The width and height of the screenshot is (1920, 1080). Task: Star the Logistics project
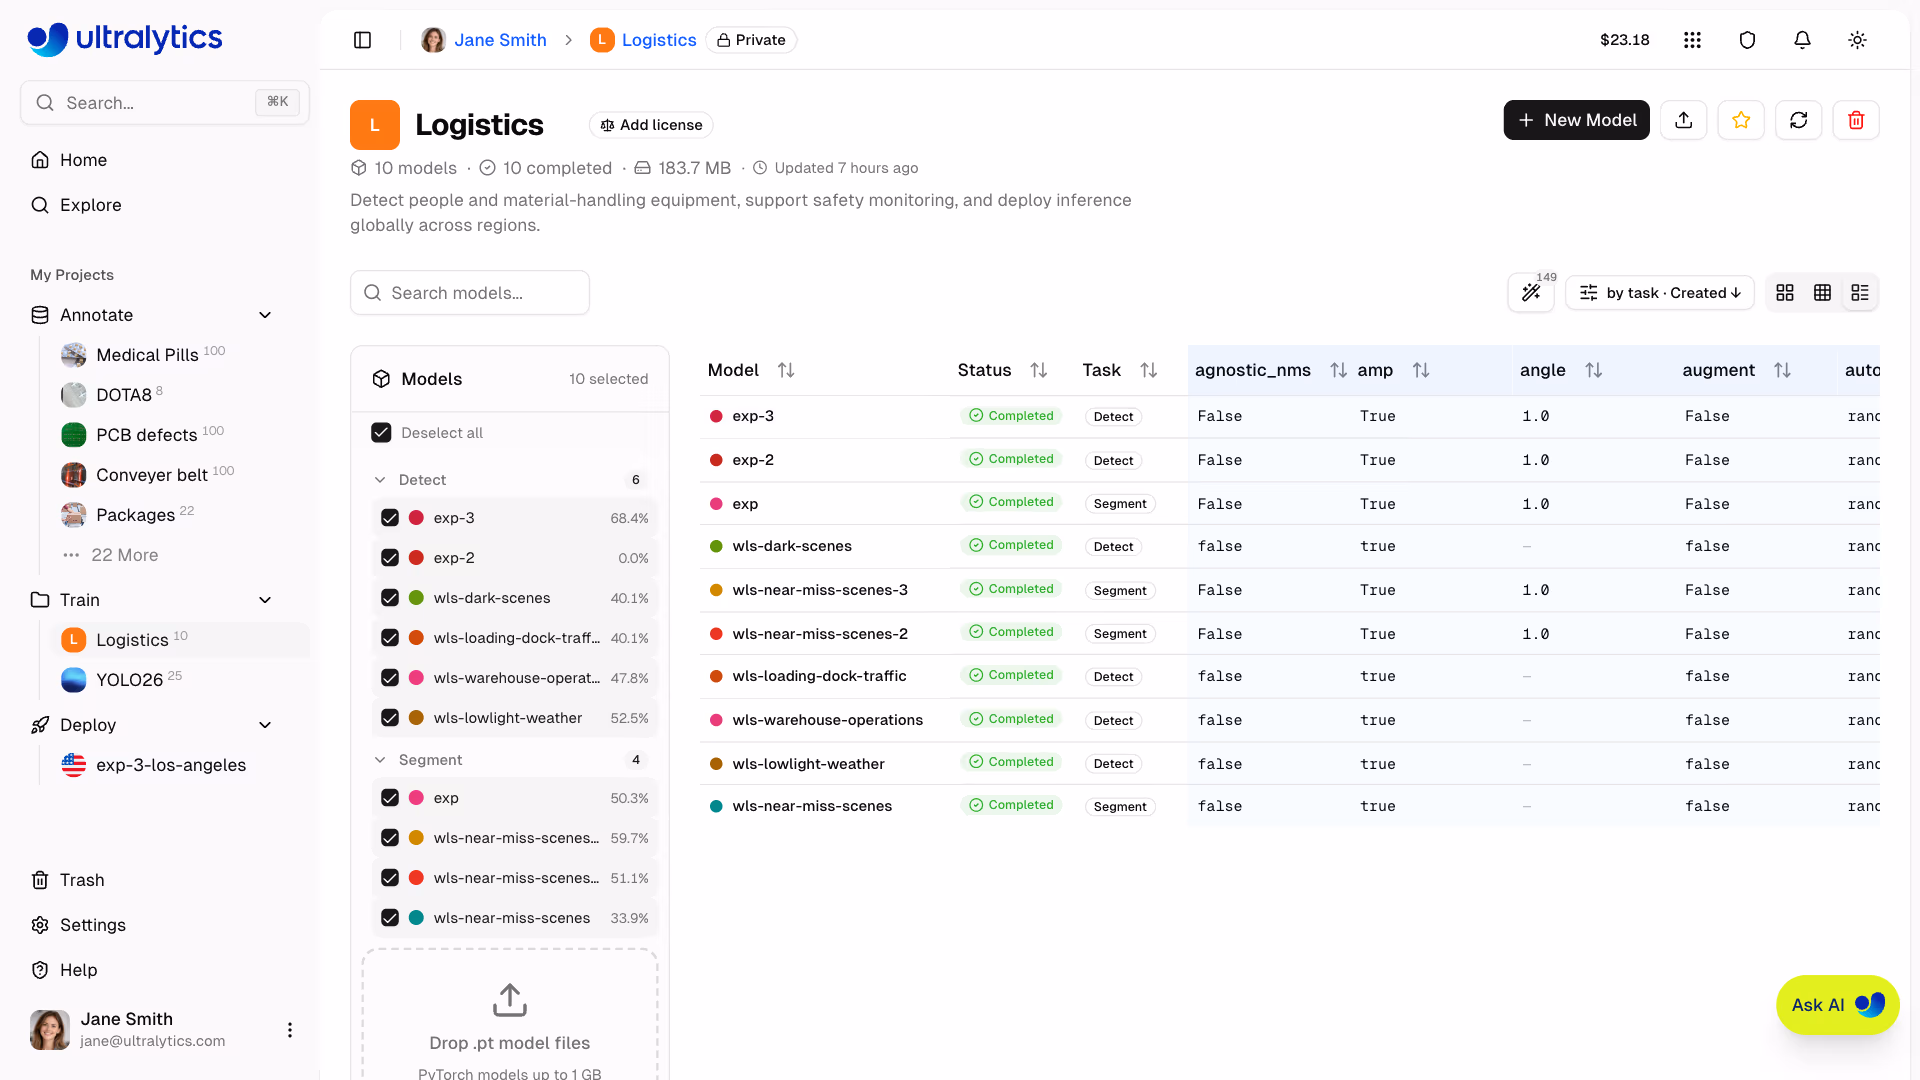click(1741, 120)
